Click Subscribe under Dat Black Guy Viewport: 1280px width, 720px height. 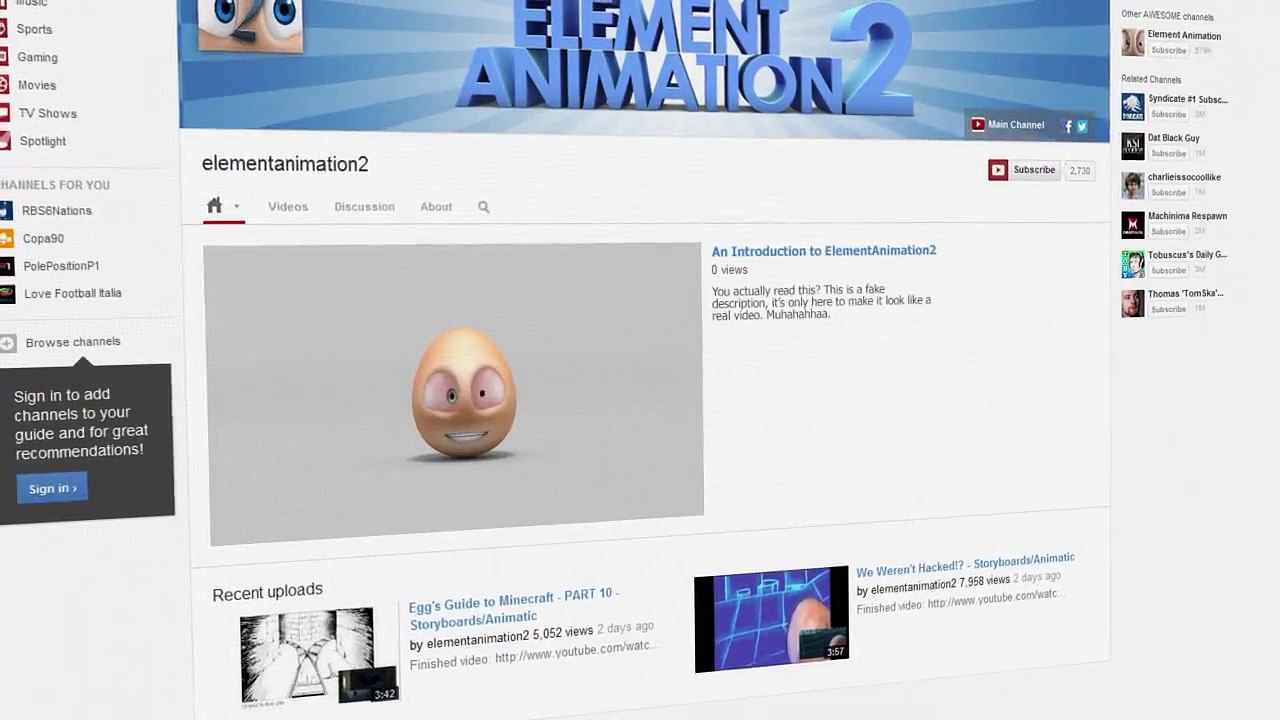point(1168,153)
